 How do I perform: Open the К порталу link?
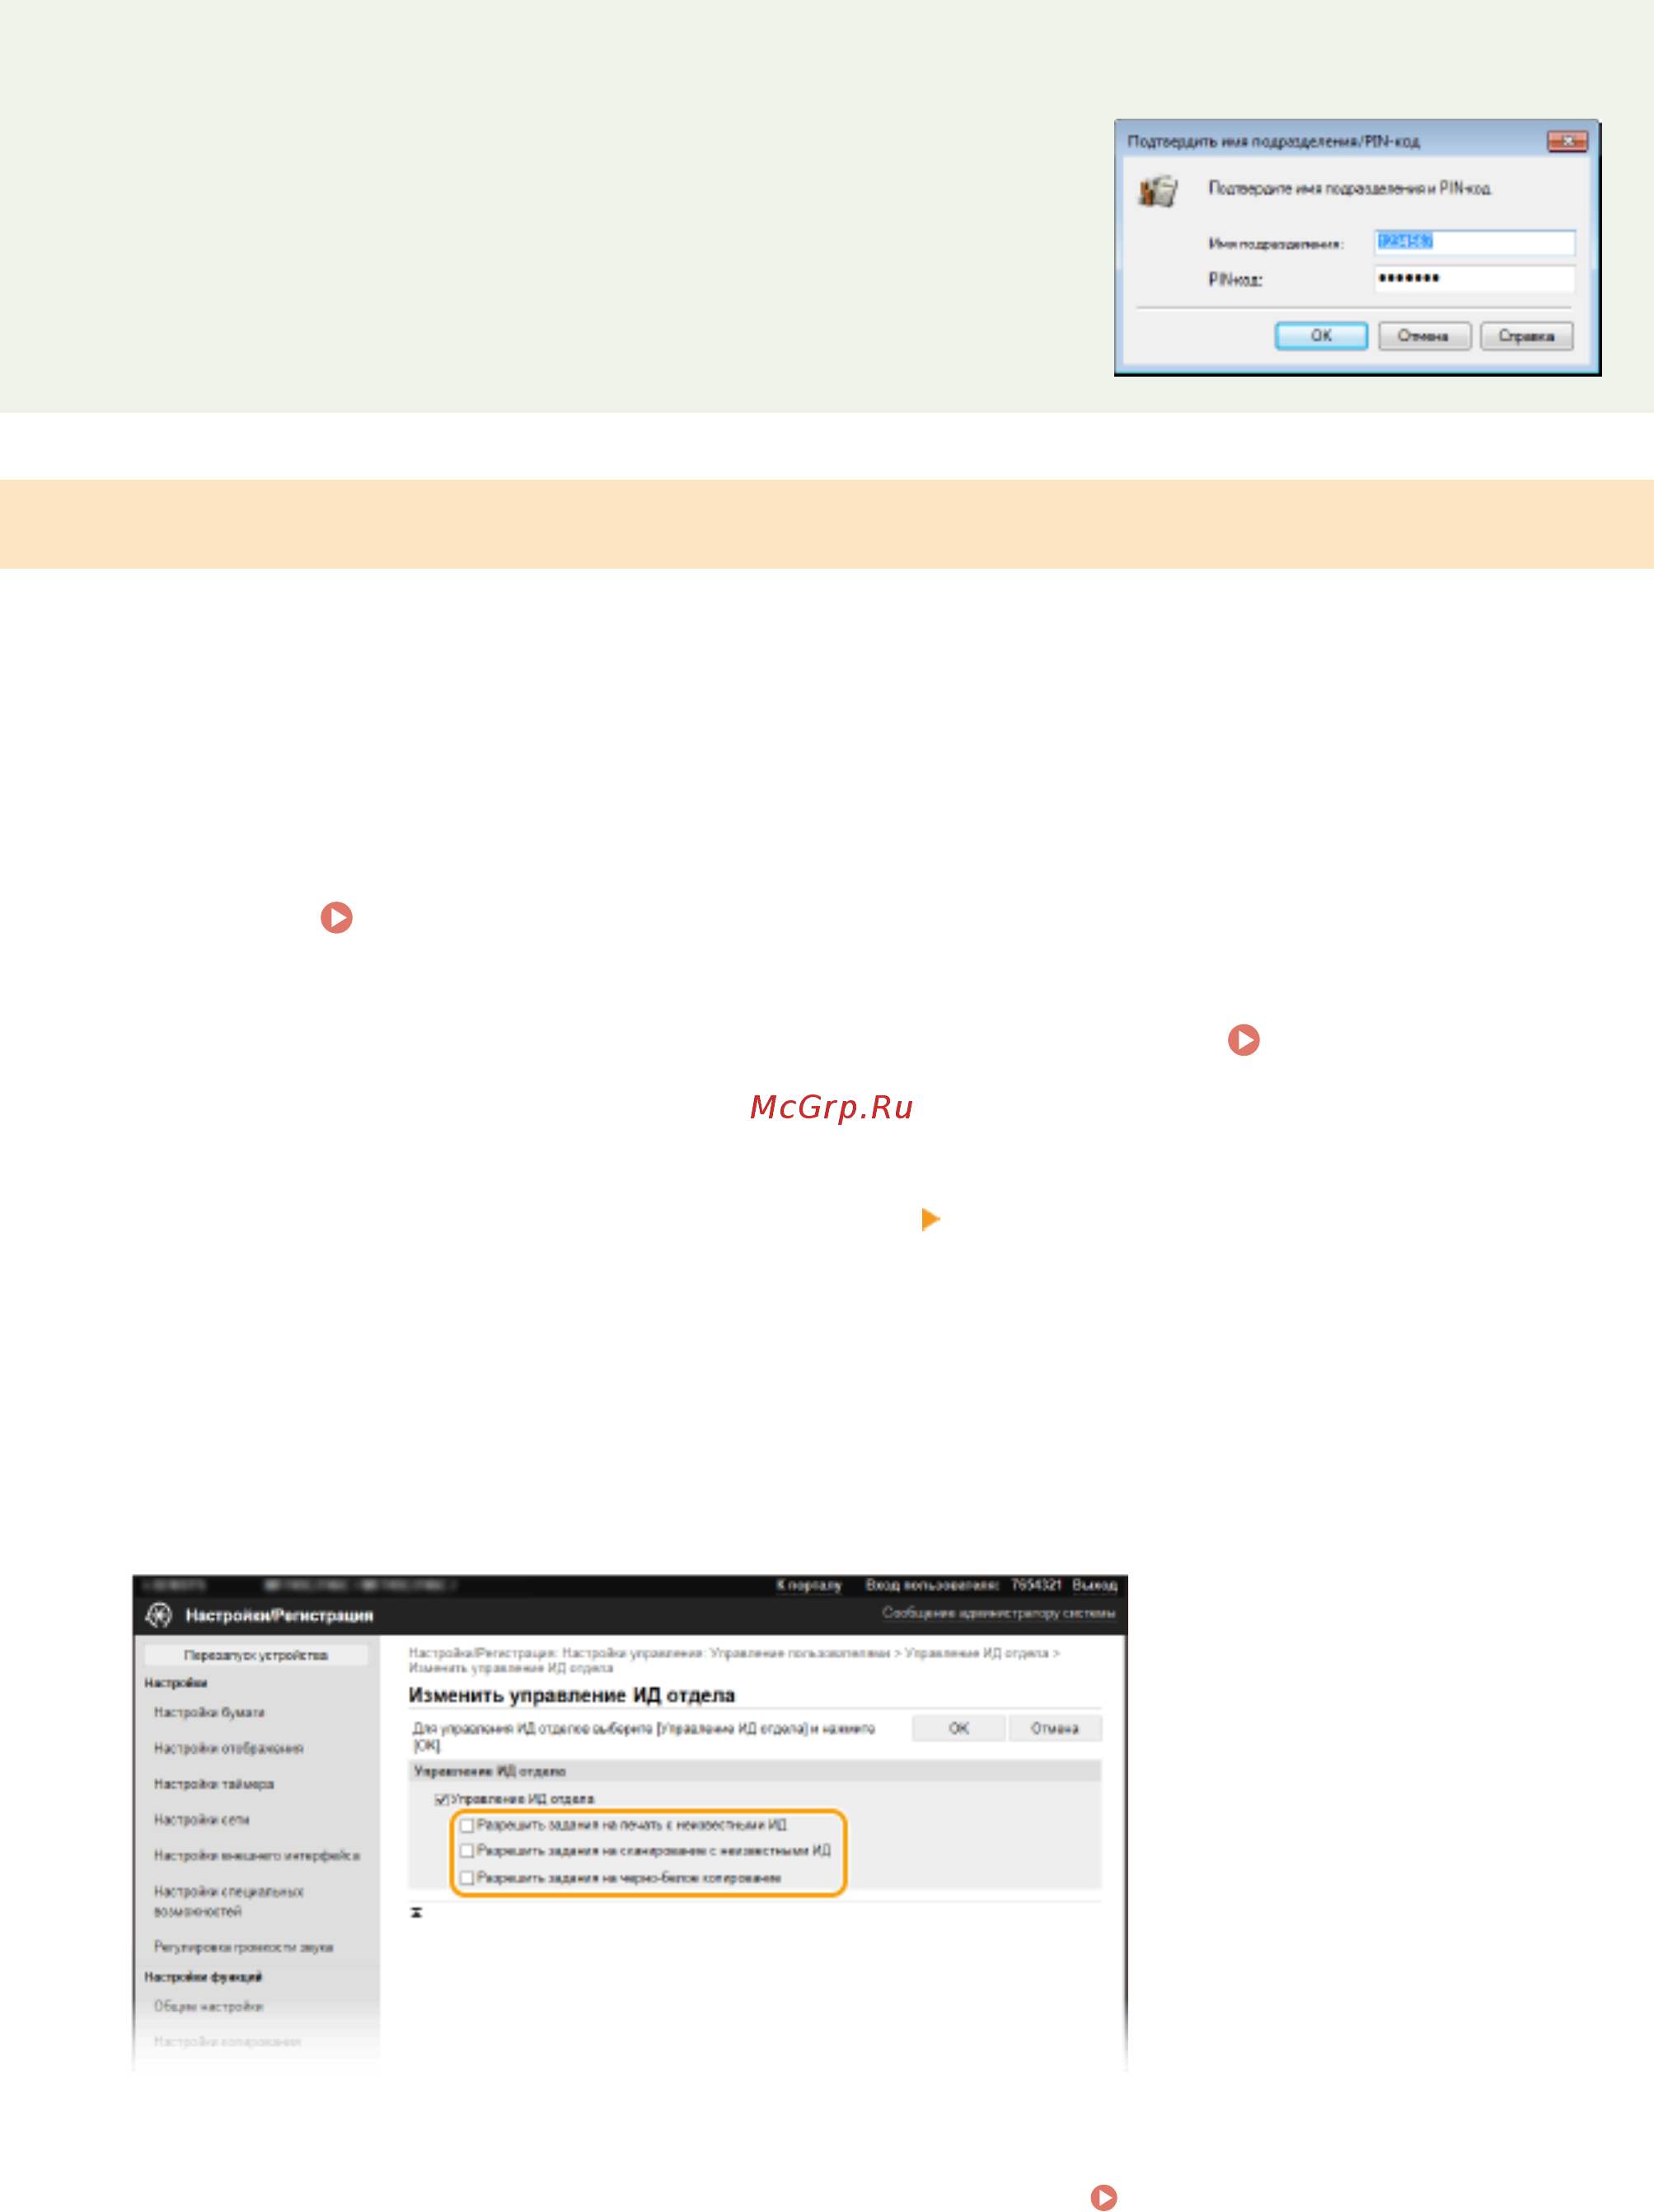coord(809,1585)
